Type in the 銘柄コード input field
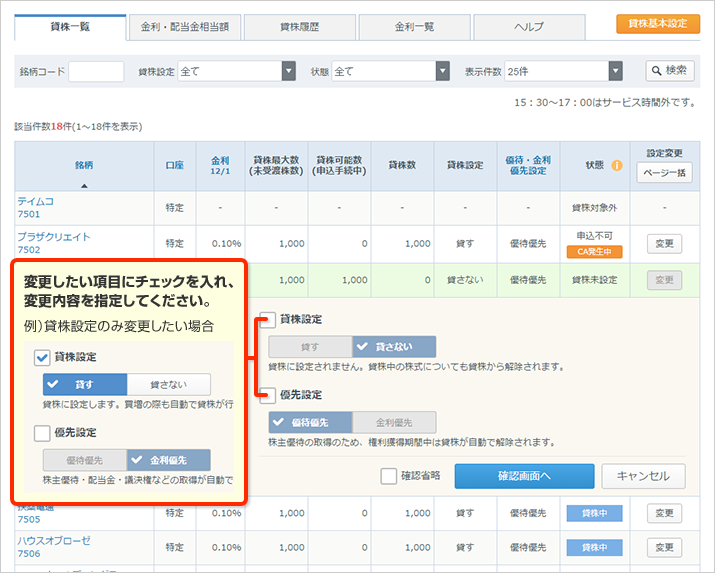This screenshot has height=573, width=715. coord(96,71)
